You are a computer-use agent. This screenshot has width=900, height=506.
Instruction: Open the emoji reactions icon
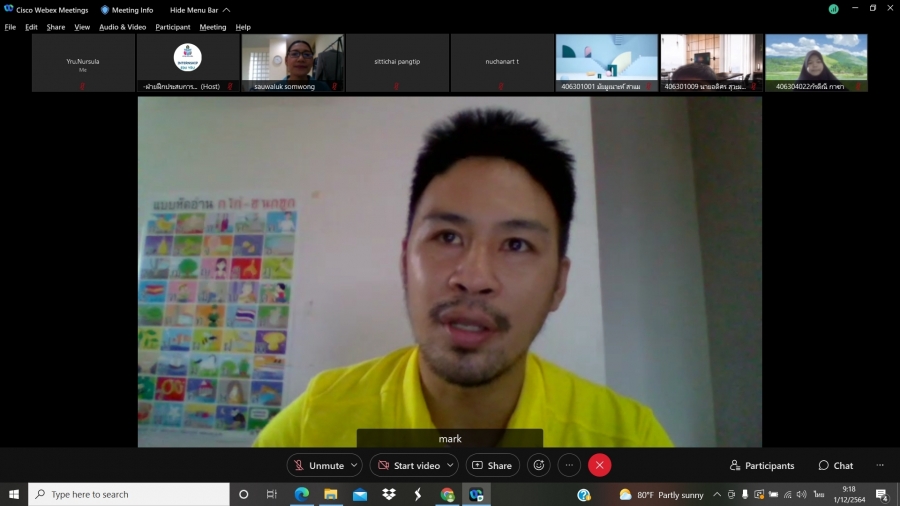pyautogui.click(x=539, y=465)
